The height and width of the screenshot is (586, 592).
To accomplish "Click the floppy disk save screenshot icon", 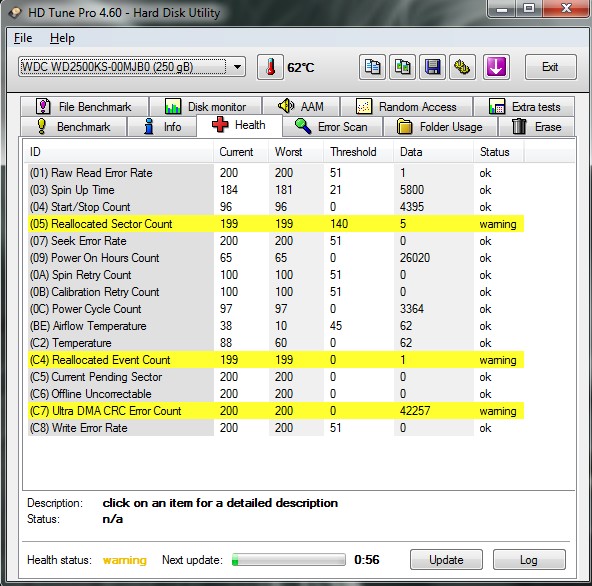I will 432,67.
